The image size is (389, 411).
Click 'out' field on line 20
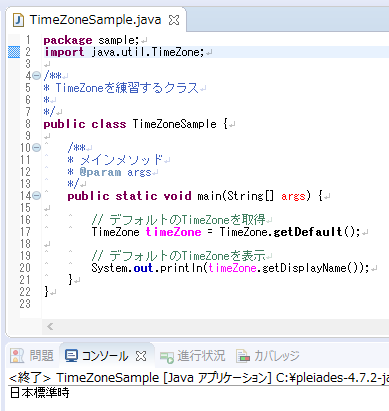pos(143,268)
